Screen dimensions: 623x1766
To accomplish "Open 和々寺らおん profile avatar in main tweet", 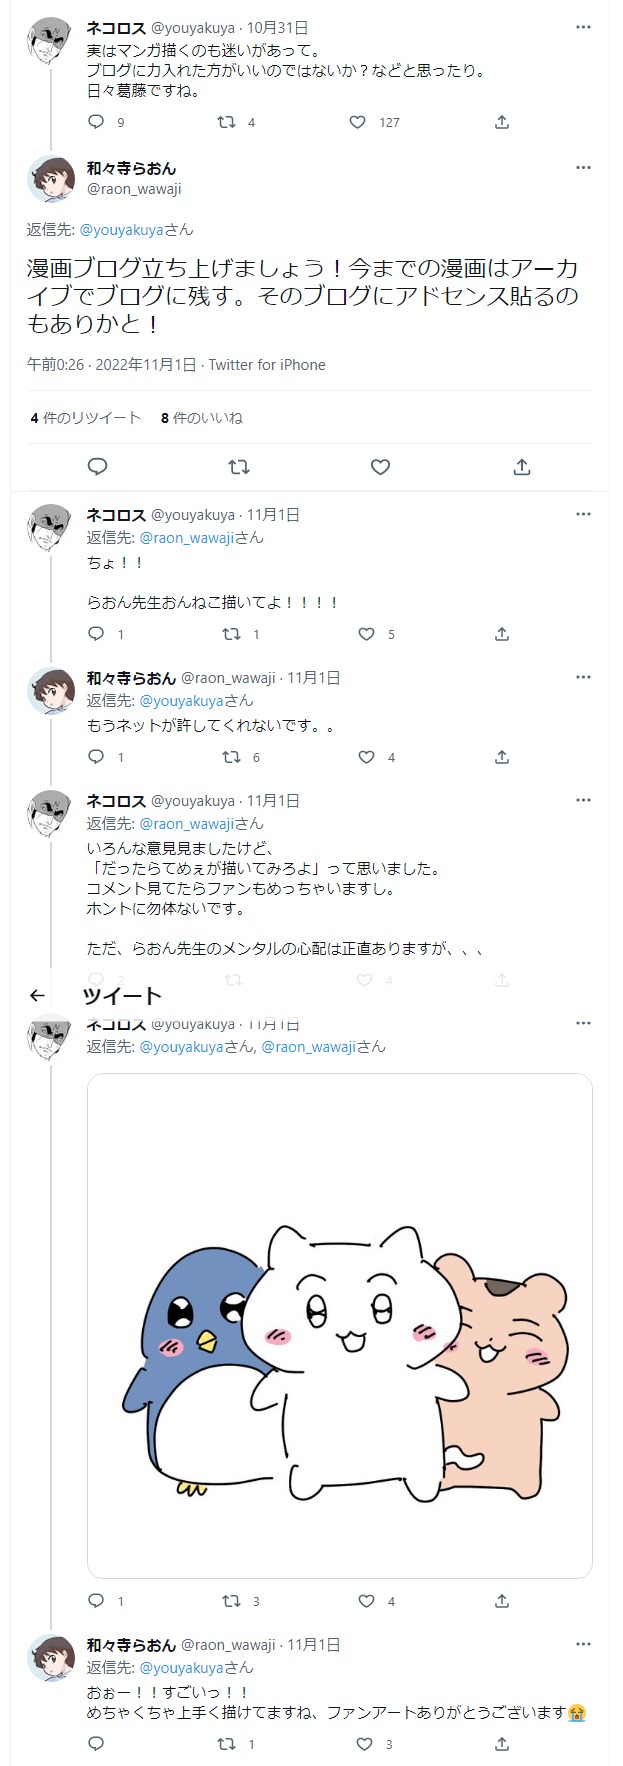I will (51, 180).
